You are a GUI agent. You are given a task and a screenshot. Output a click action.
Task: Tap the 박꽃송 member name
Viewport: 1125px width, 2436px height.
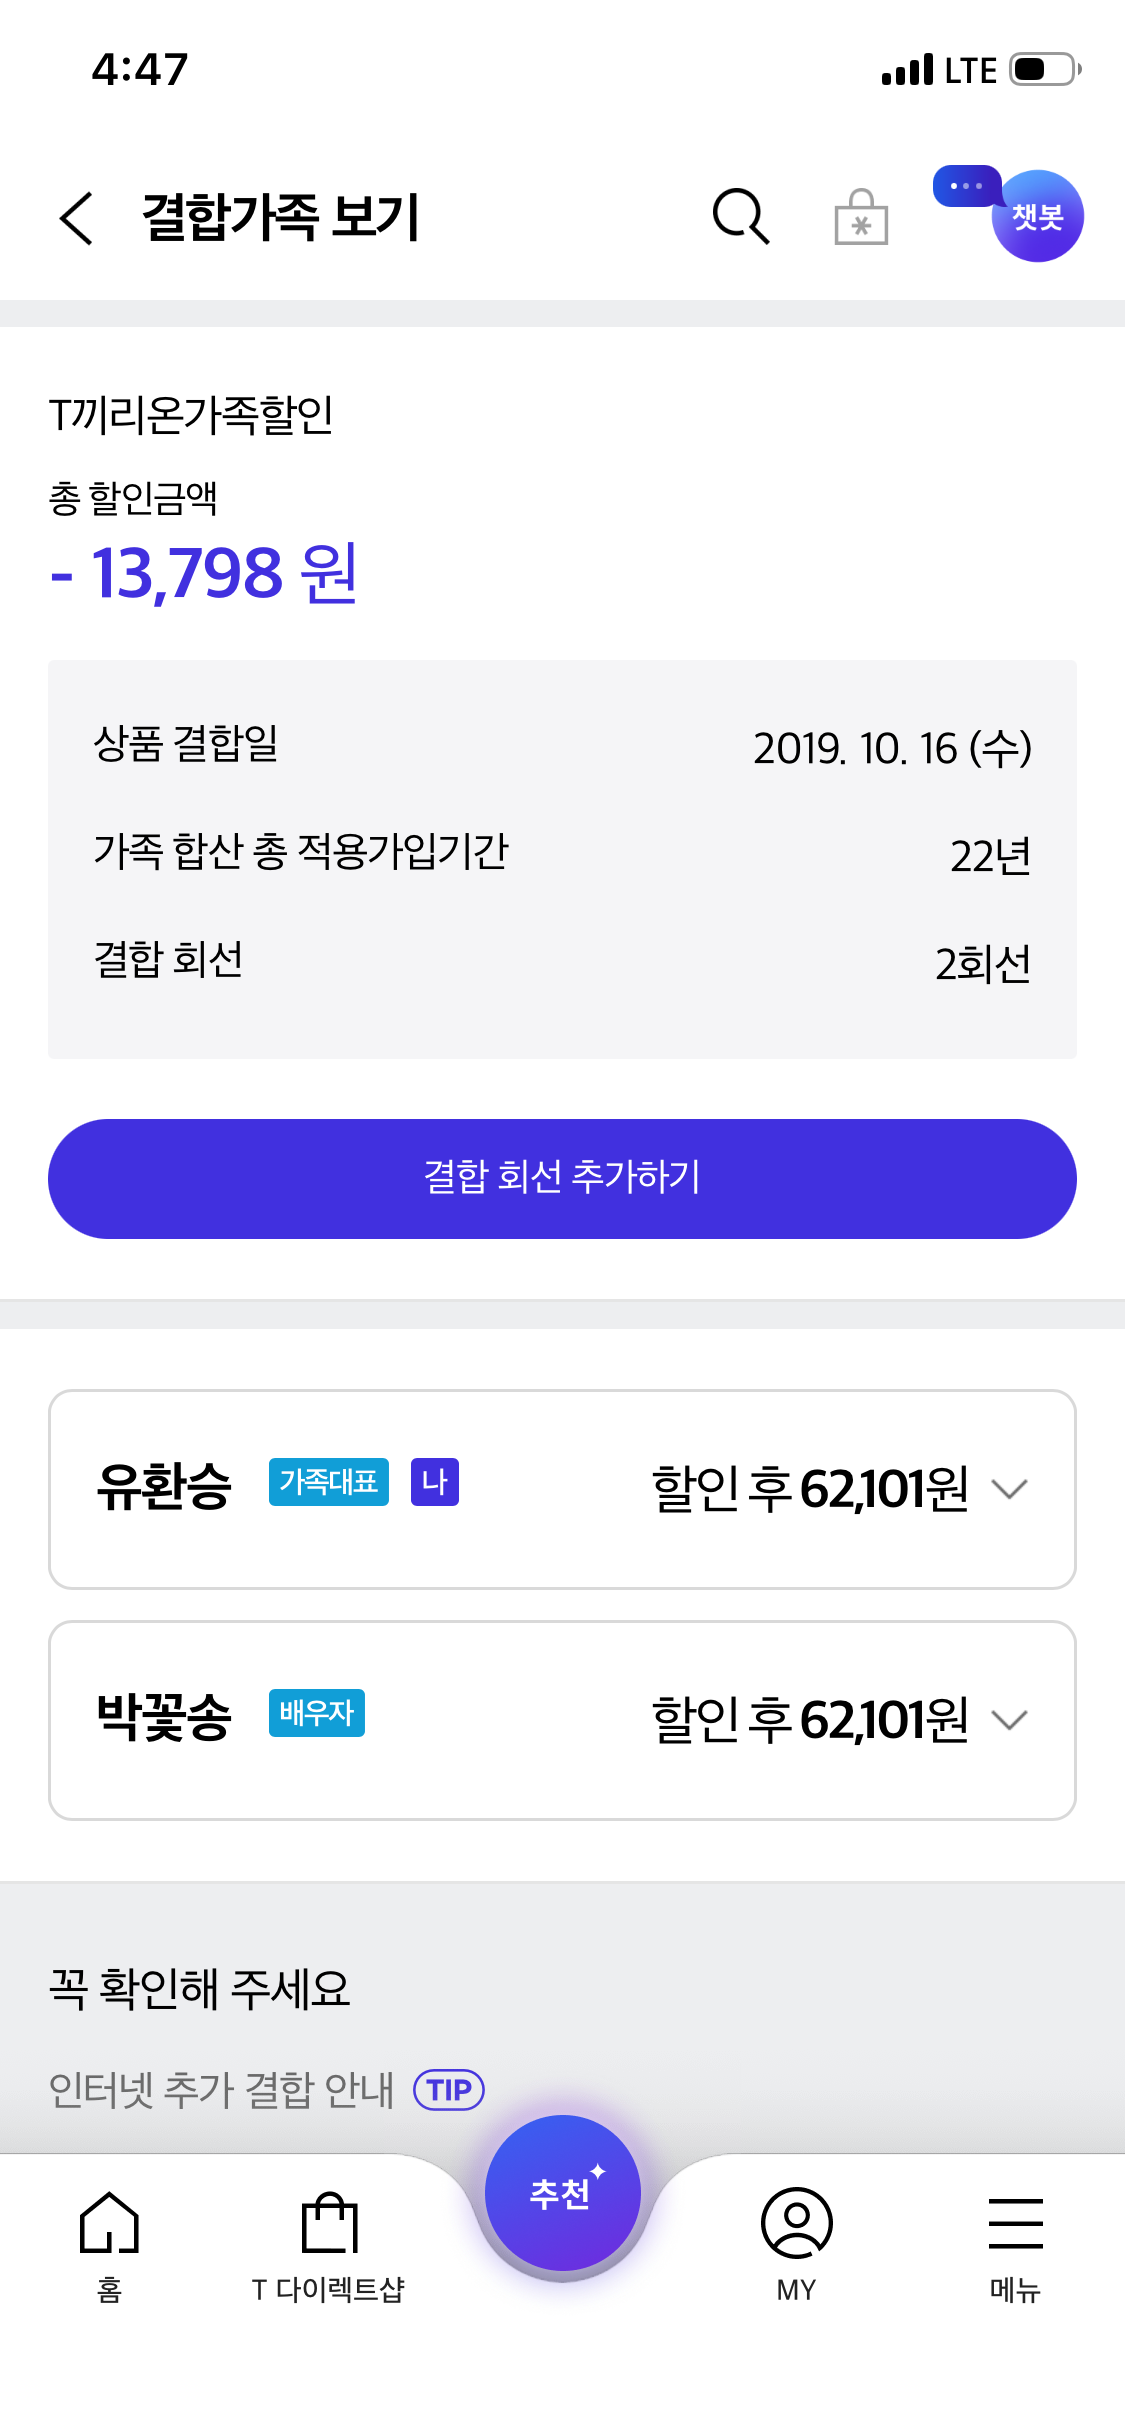(x=164, y=1717)
